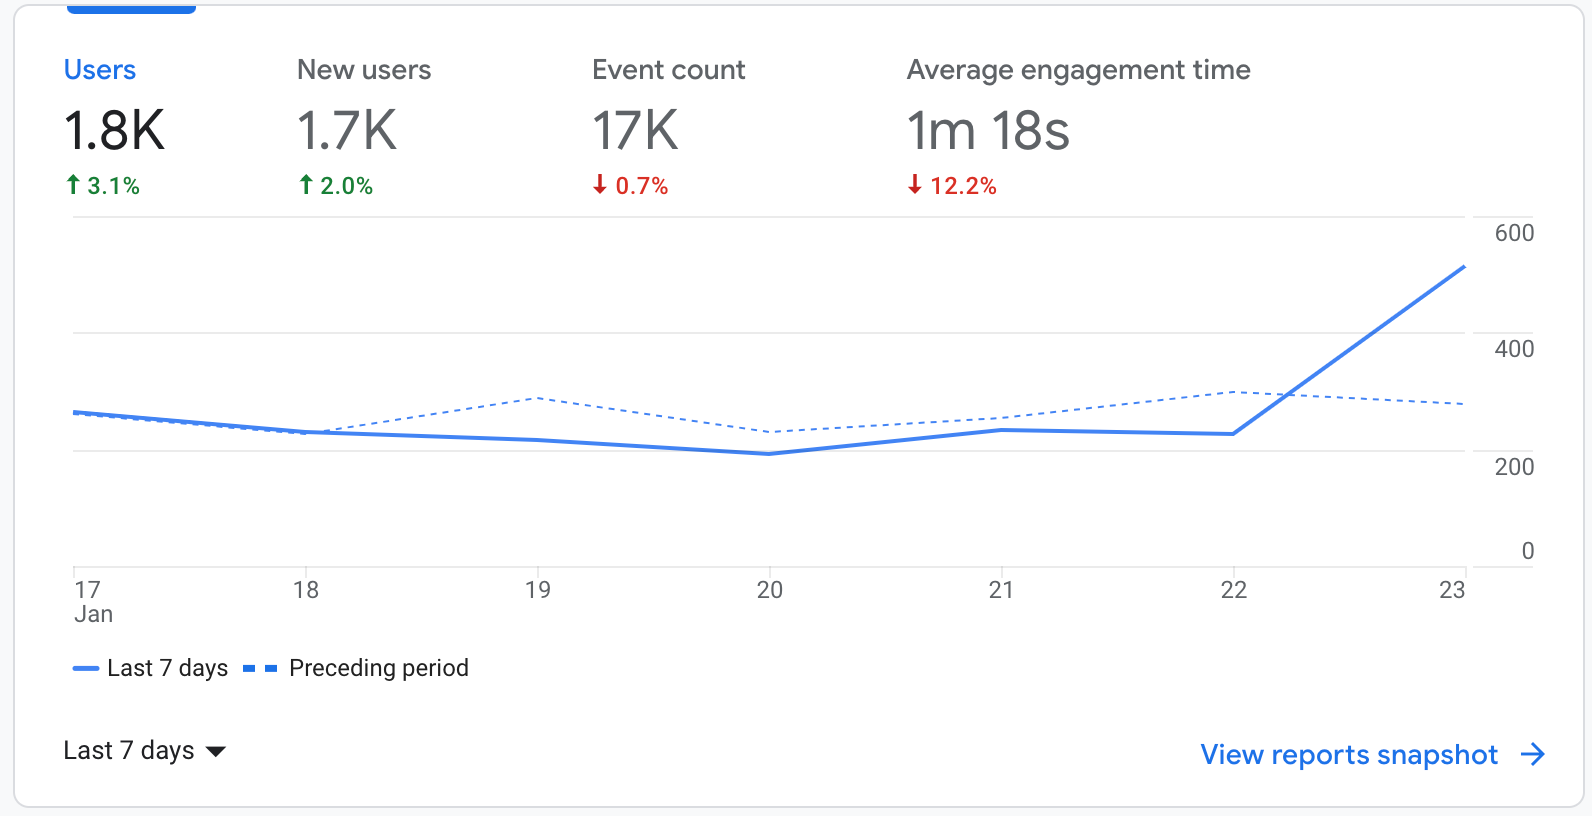
Task: Click the green up arrow for Users 3.1%
Action: 73,185
